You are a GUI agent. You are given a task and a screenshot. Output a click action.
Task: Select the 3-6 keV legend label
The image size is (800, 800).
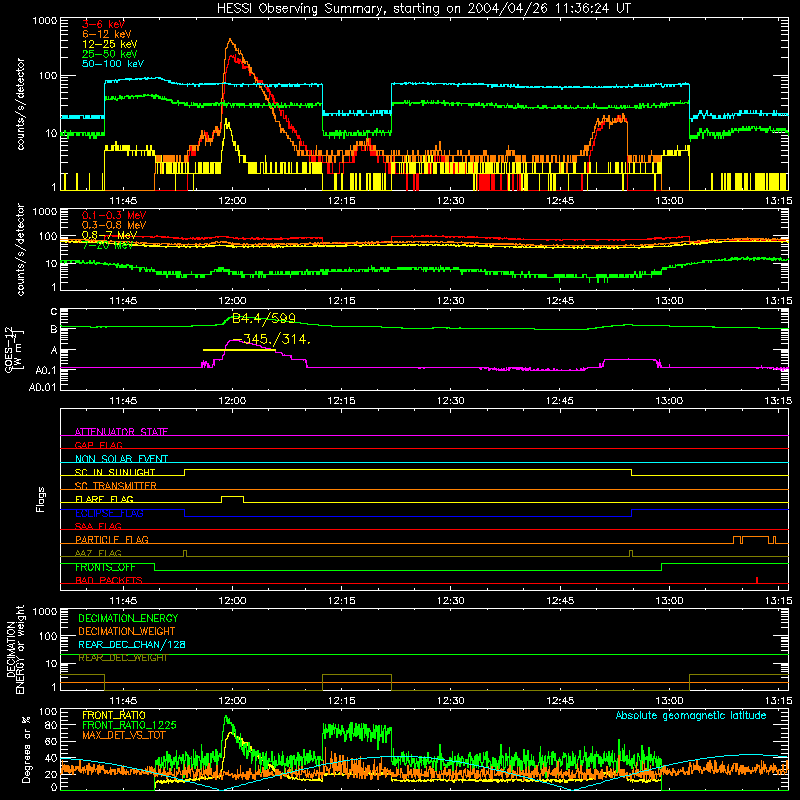point(103,24)
